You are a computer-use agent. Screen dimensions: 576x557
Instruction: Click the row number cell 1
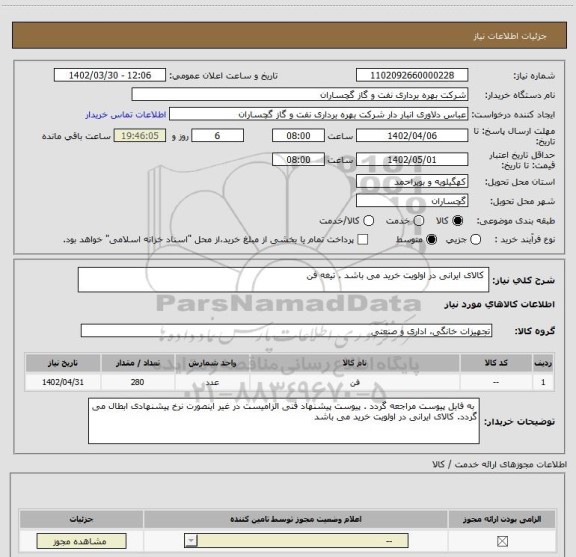(x=543, y=382)
